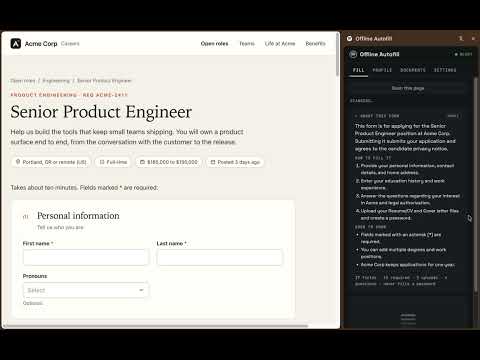Viewport: 480px width, 360px height.
Task: Click the Acme Corp logo icon
Action: [16, 44]
